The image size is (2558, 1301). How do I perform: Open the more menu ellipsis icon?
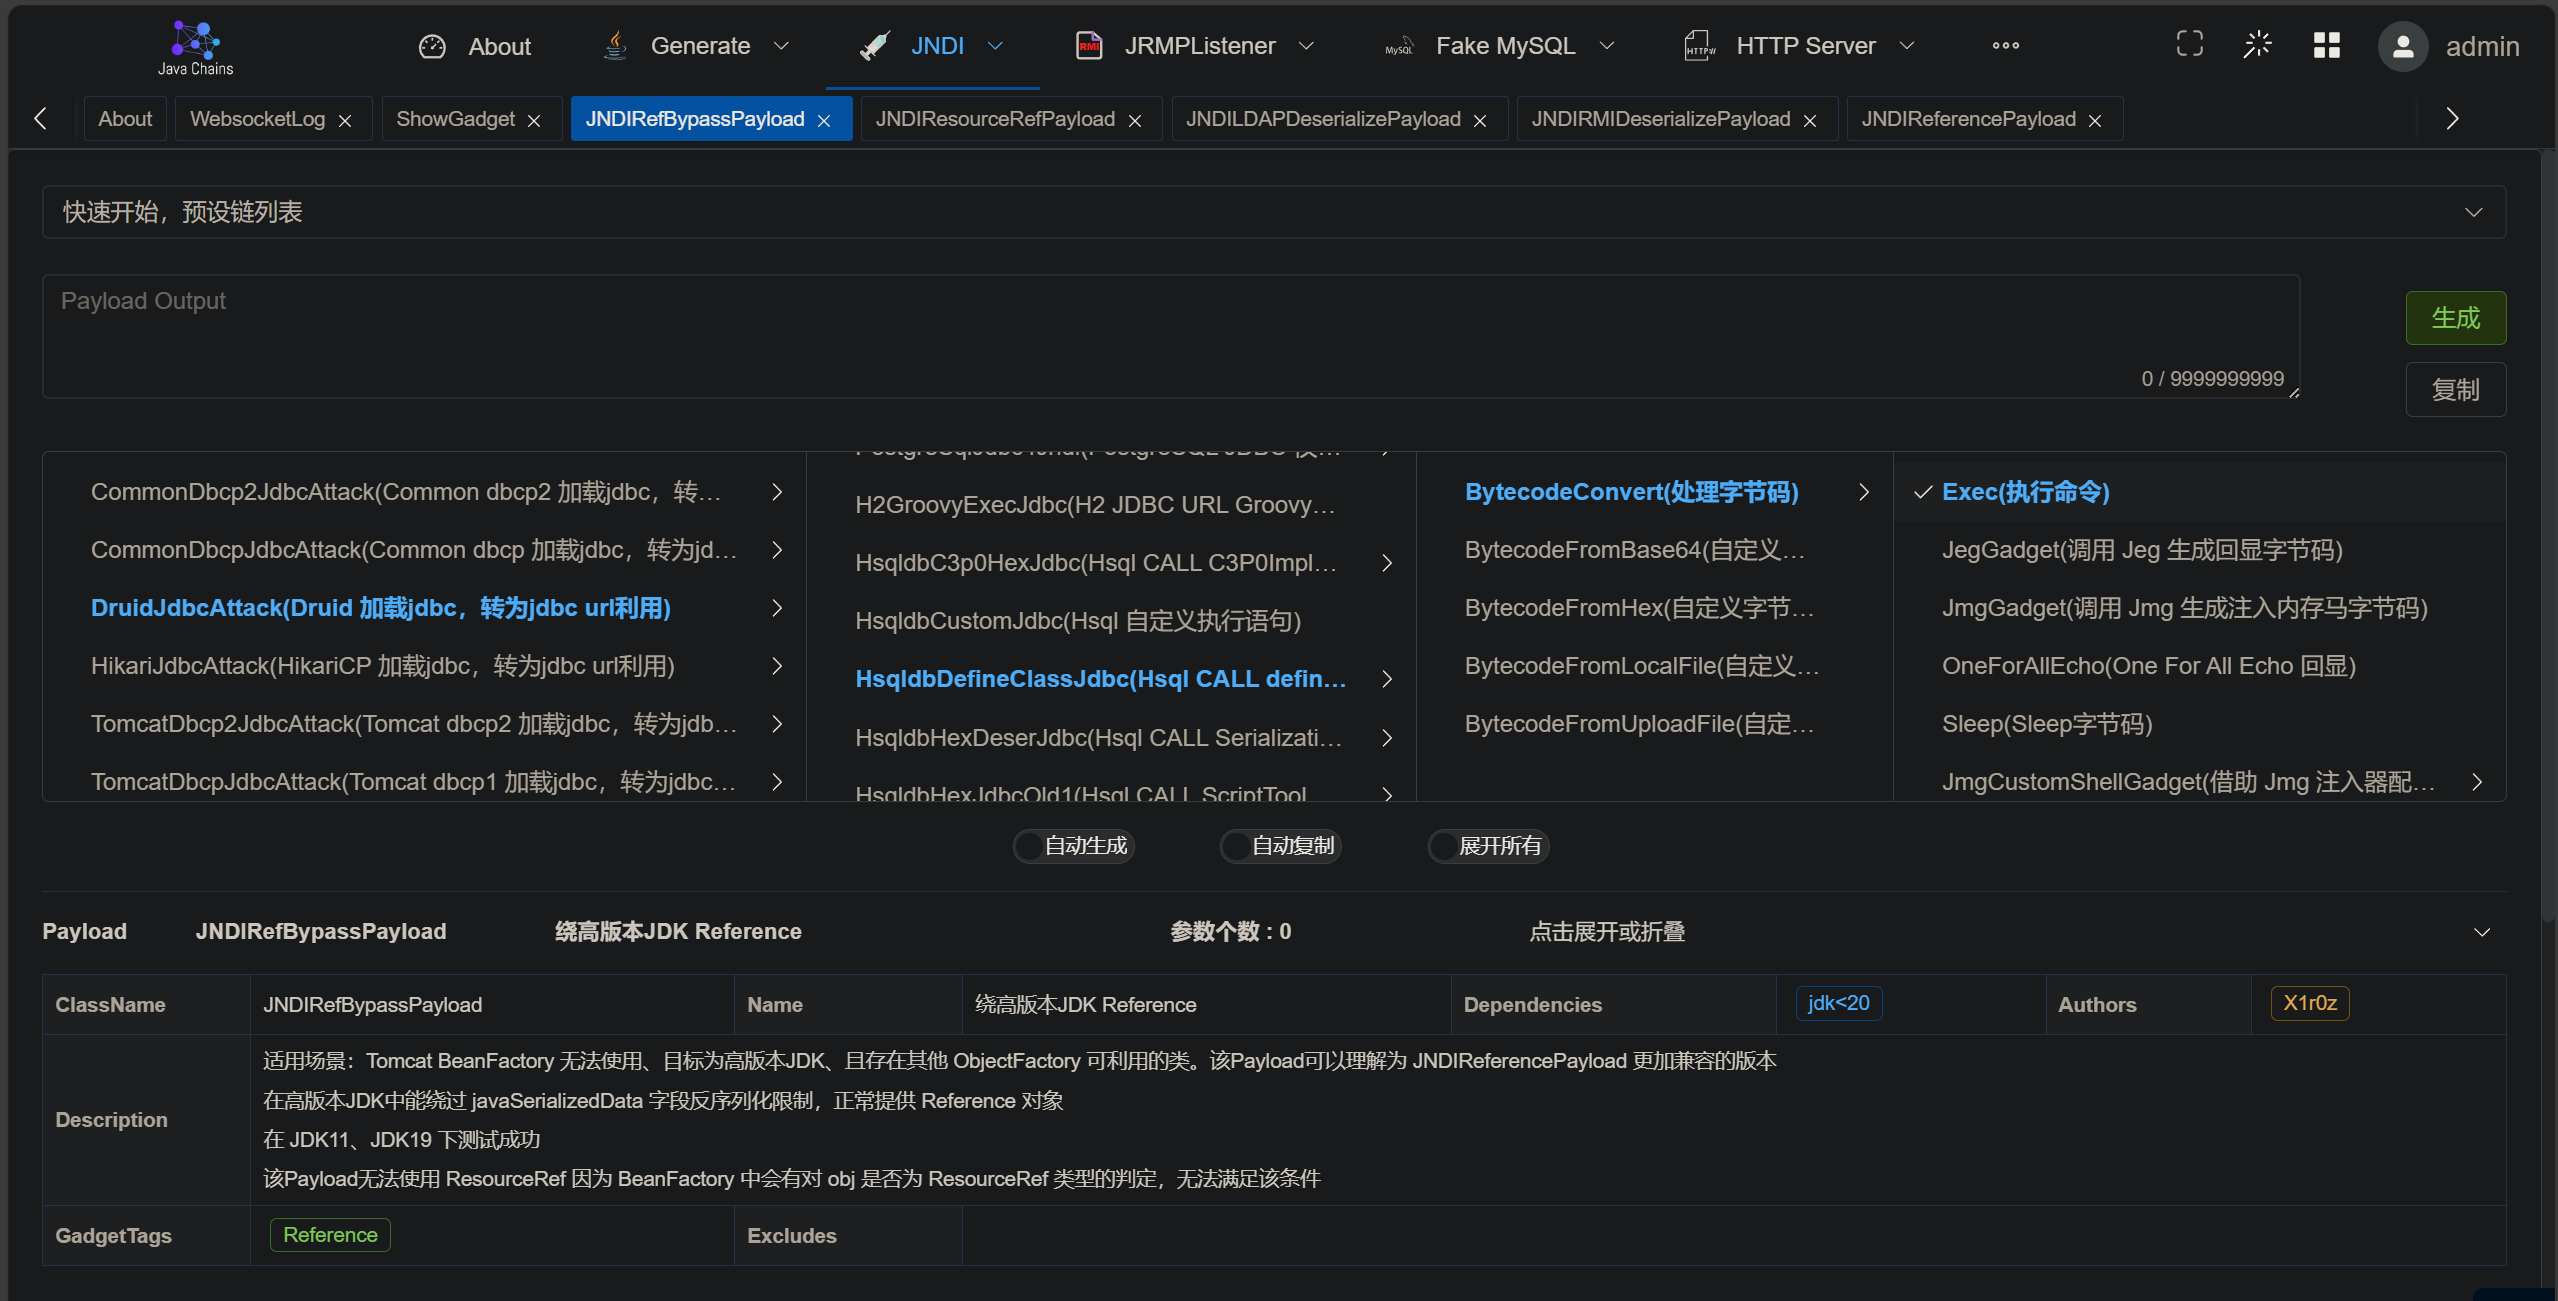pos(2005,46)
